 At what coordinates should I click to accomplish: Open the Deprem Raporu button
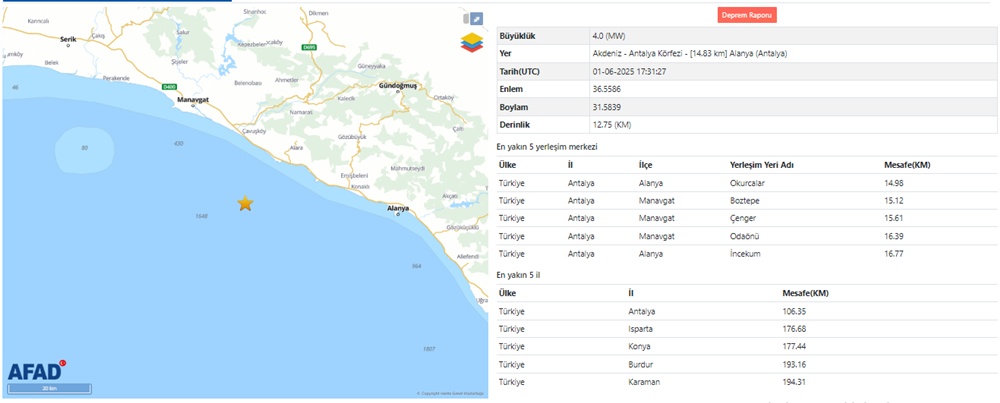pyautogui.click(x=748, y=15)
